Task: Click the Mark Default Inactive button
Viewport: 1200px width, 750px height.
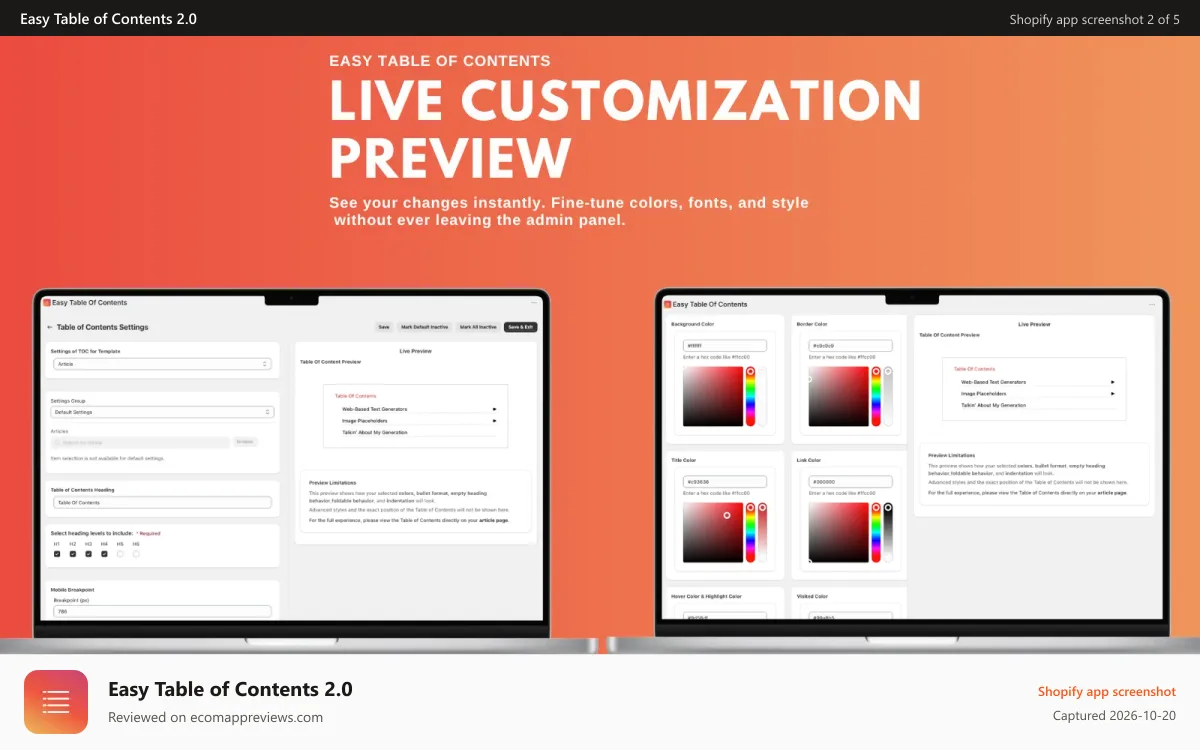Action: [425, 327]
